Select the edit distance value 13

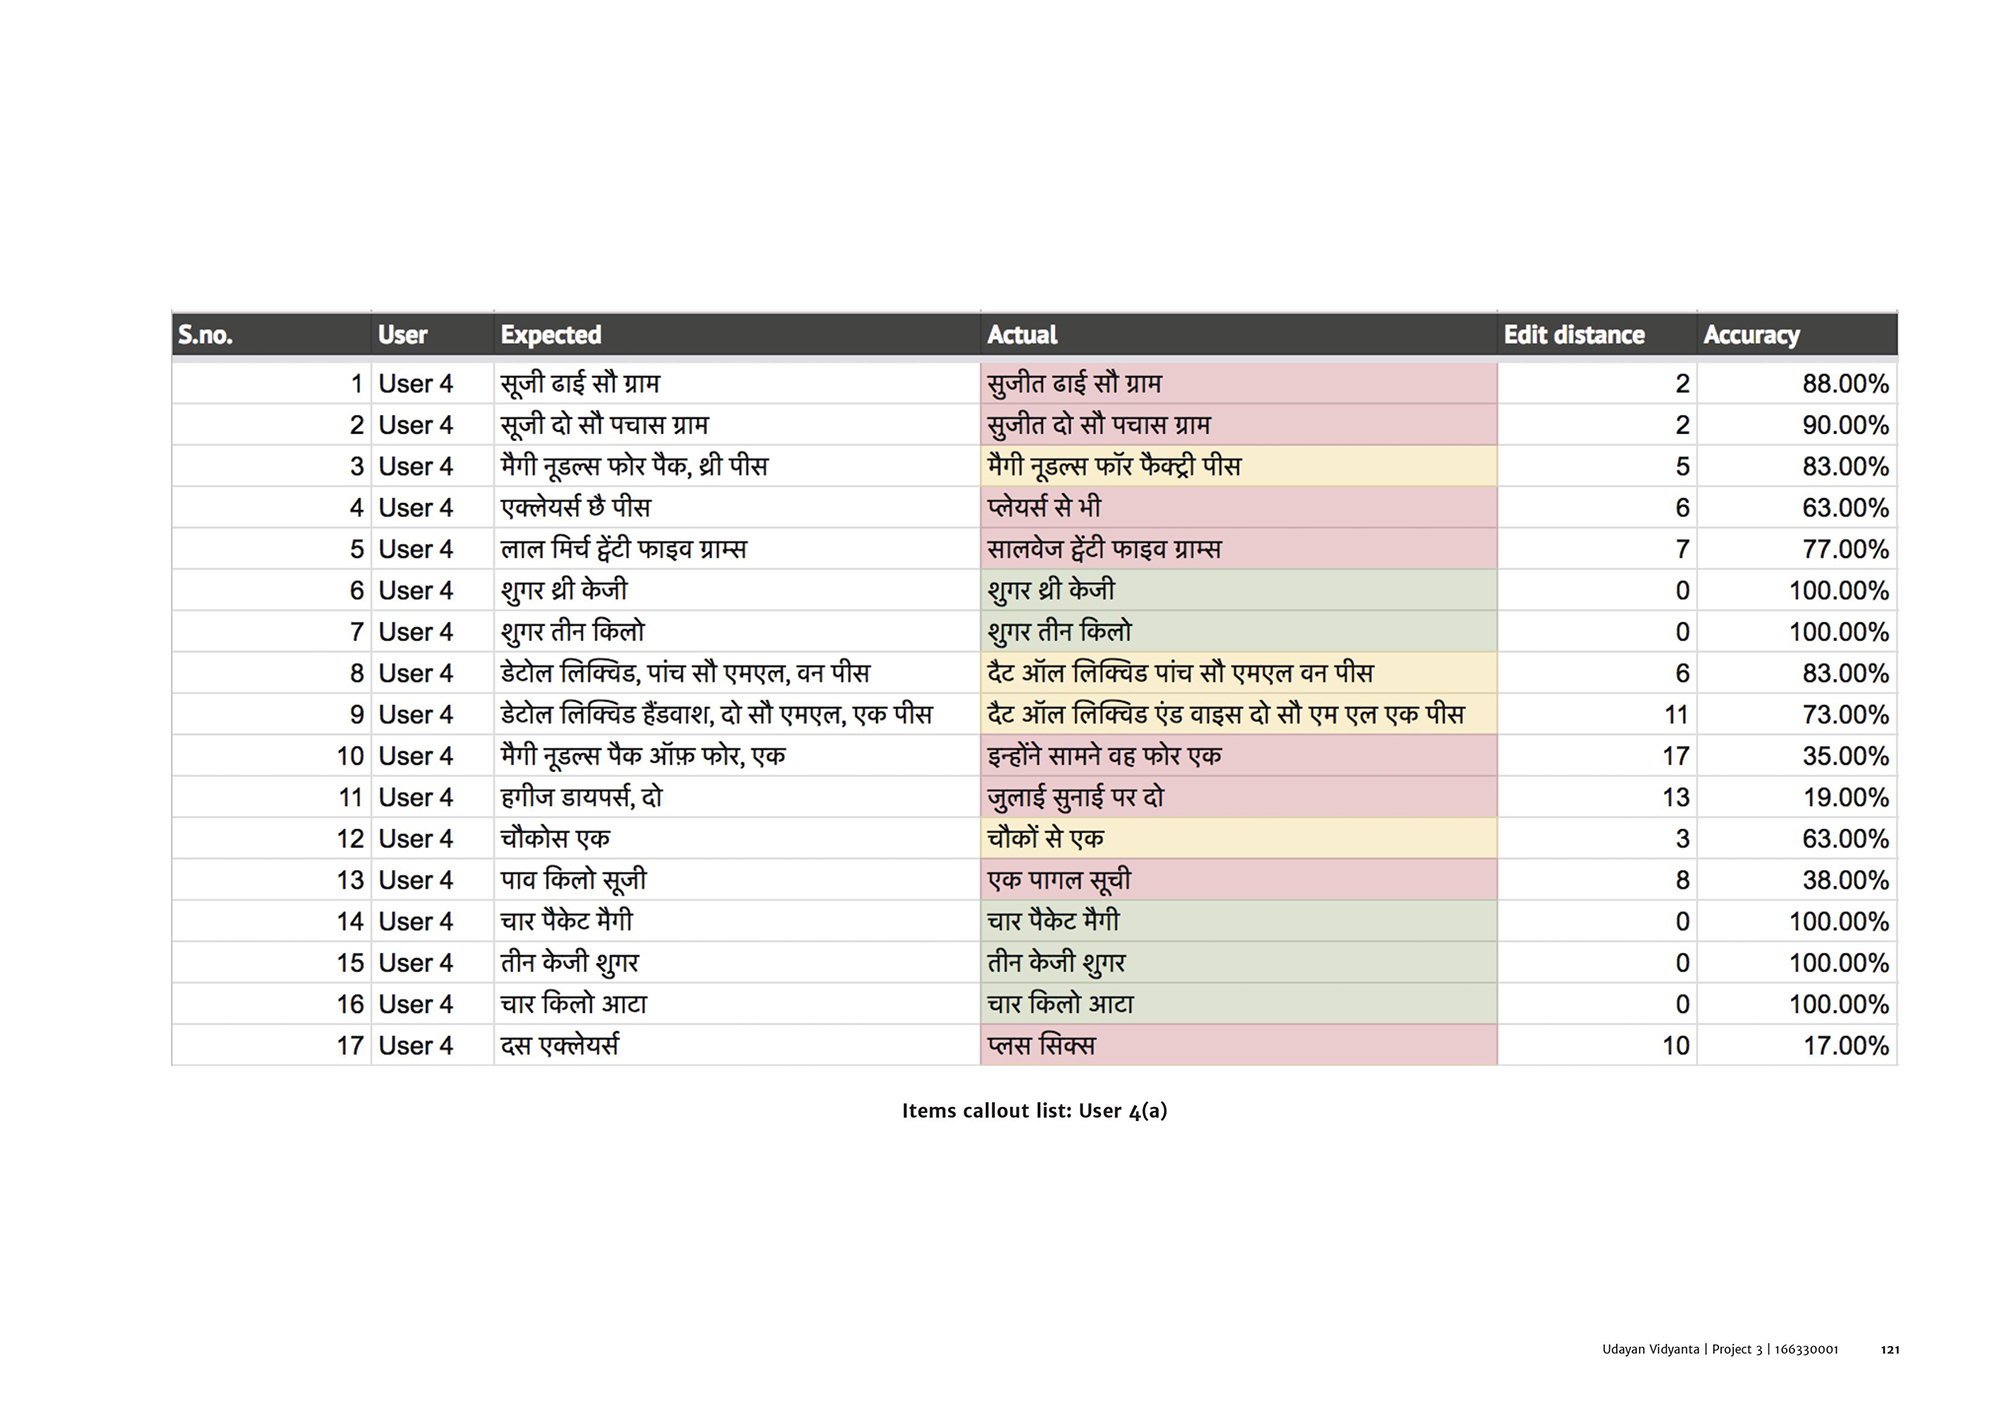tap(1676, 798)
